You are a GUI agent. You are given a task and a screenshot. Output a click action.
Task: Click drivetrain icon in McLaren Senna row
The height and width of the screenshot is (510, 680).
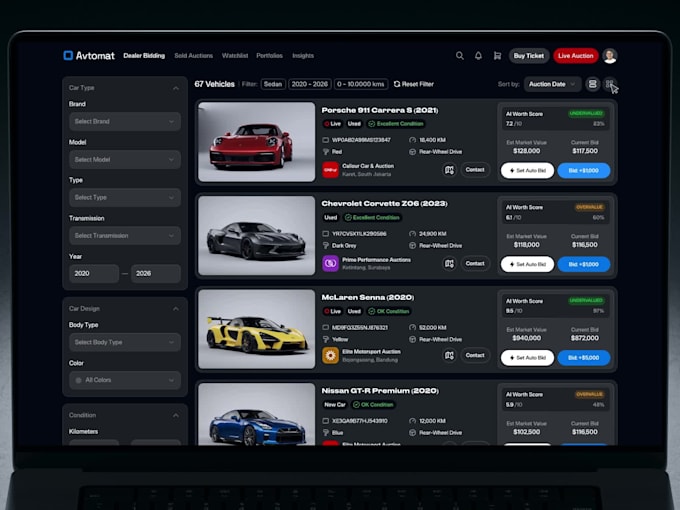412,339
